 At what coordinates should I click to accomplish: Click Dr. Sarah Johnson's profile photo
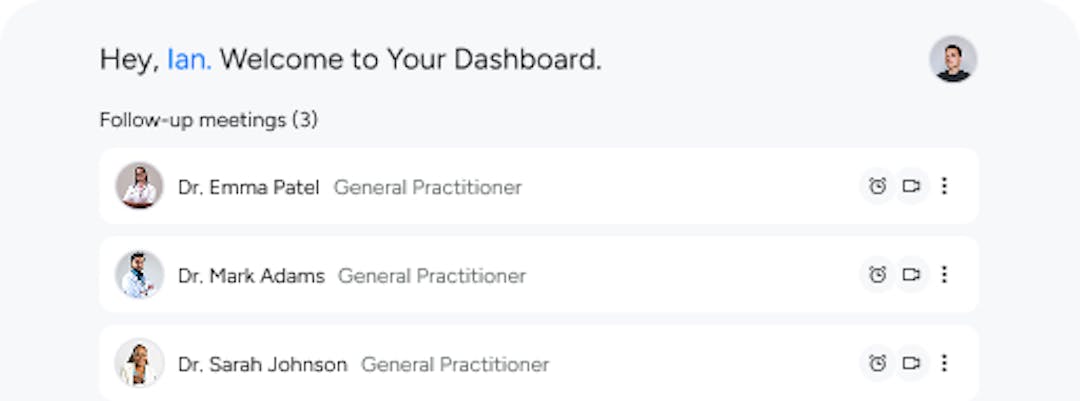point(139,363)
